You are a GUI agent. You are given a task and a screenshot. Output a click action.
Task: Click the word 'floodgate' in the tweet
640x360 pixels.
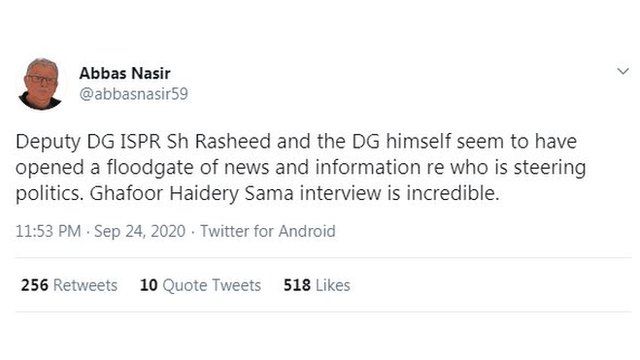pyautogui.click(x=150, y=168)
